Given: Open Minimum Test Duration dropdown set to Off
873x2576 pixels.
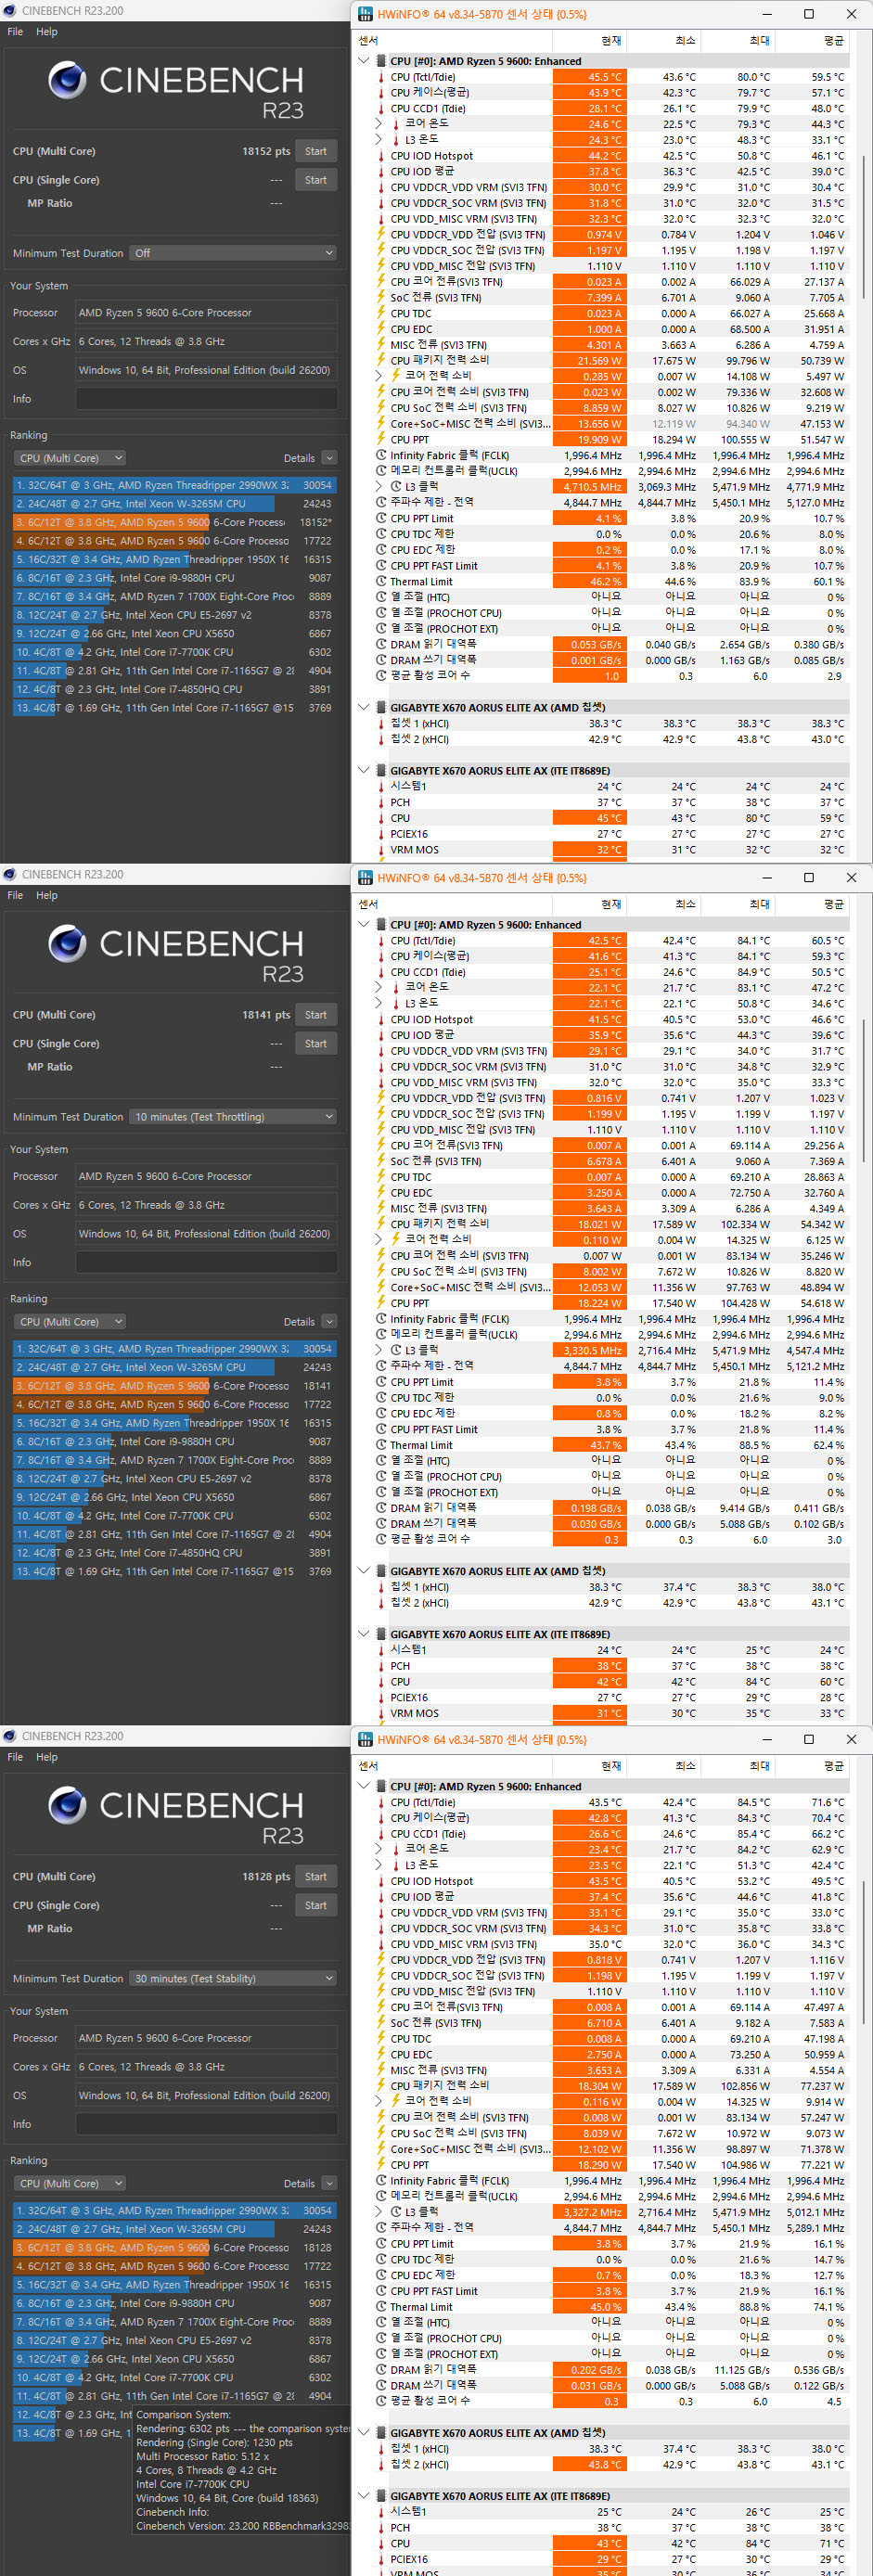Looking at the screenshot, I should point(233,253).
